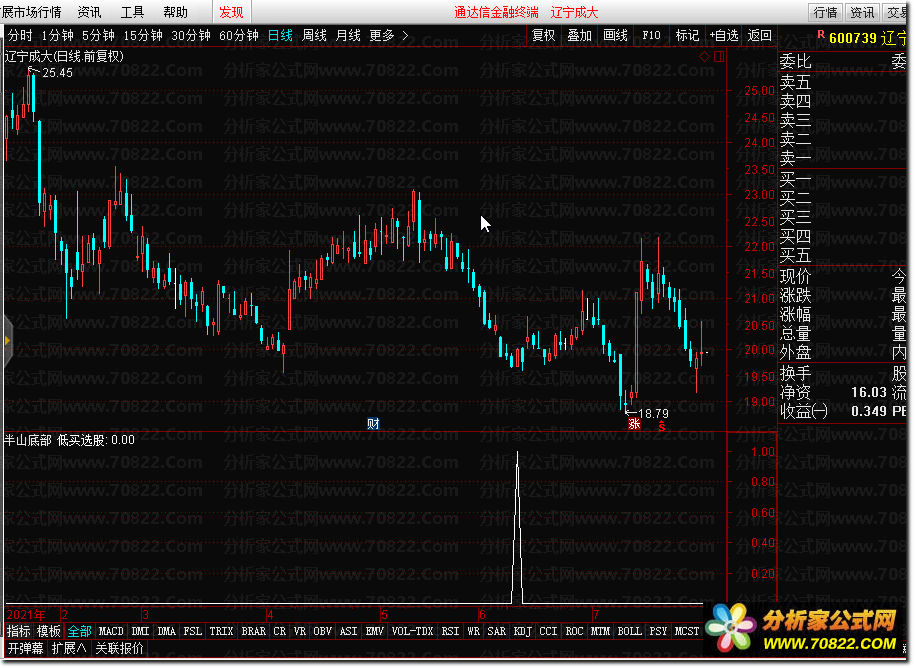Apply the FSL indicator
Viewport: 915px width, 668px height.
193,631
